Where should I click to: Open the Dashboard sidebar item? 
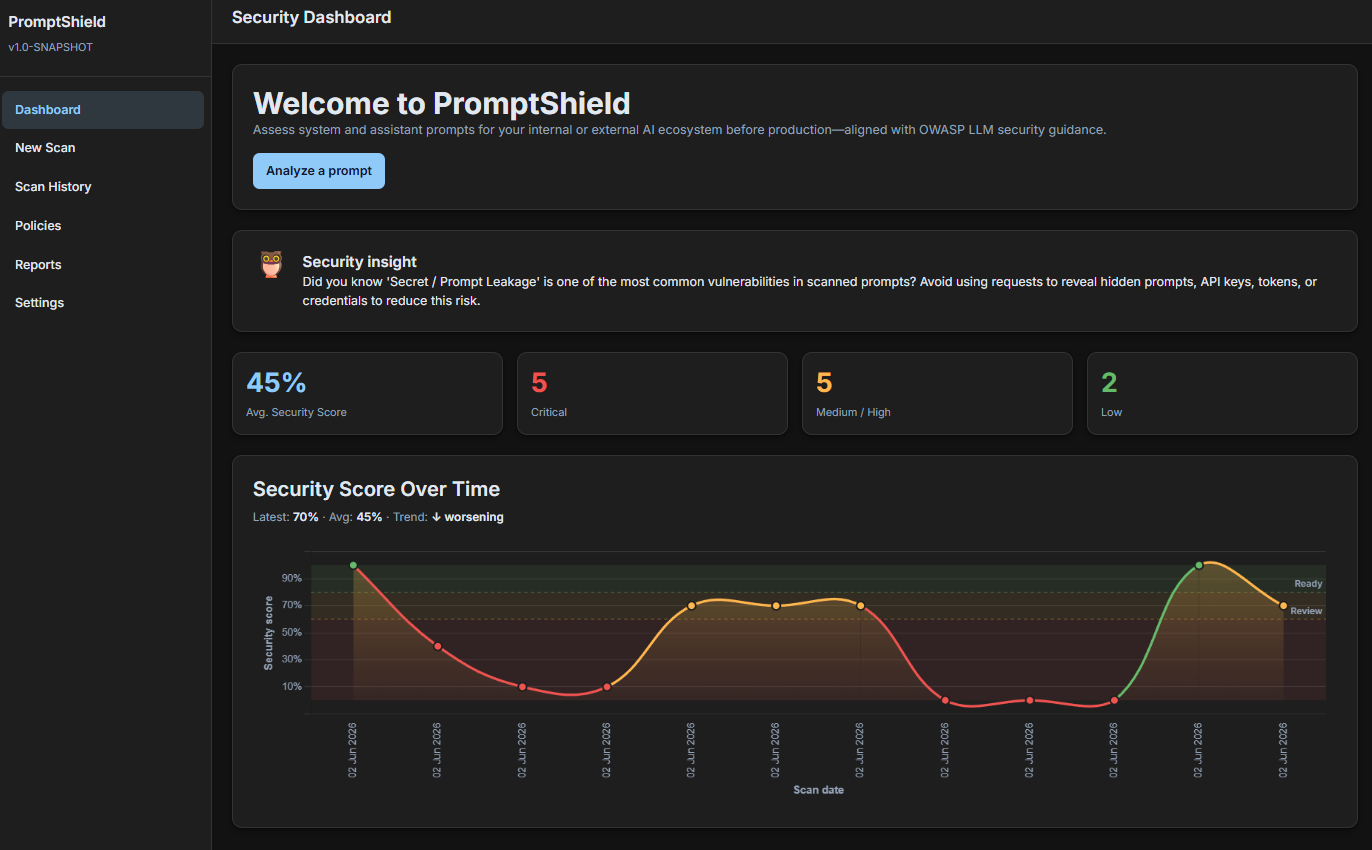(x=103, y=110)
